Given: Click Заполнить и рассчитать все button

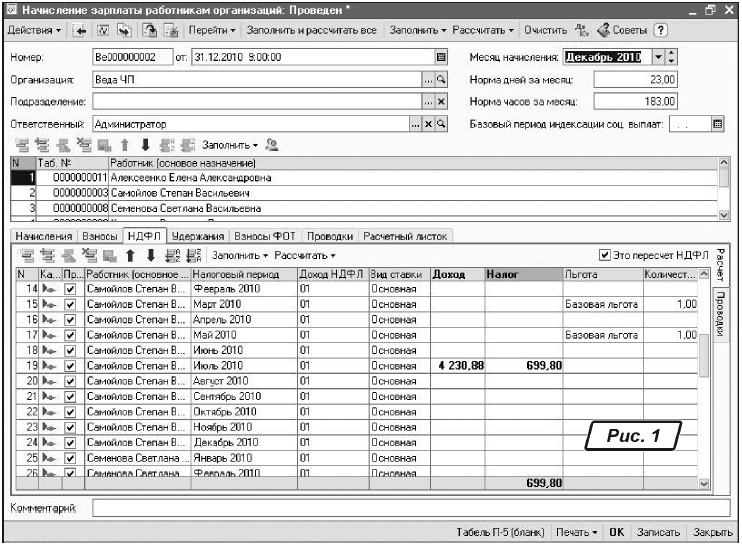Looking at the screenshot, I should pos(310,30).
